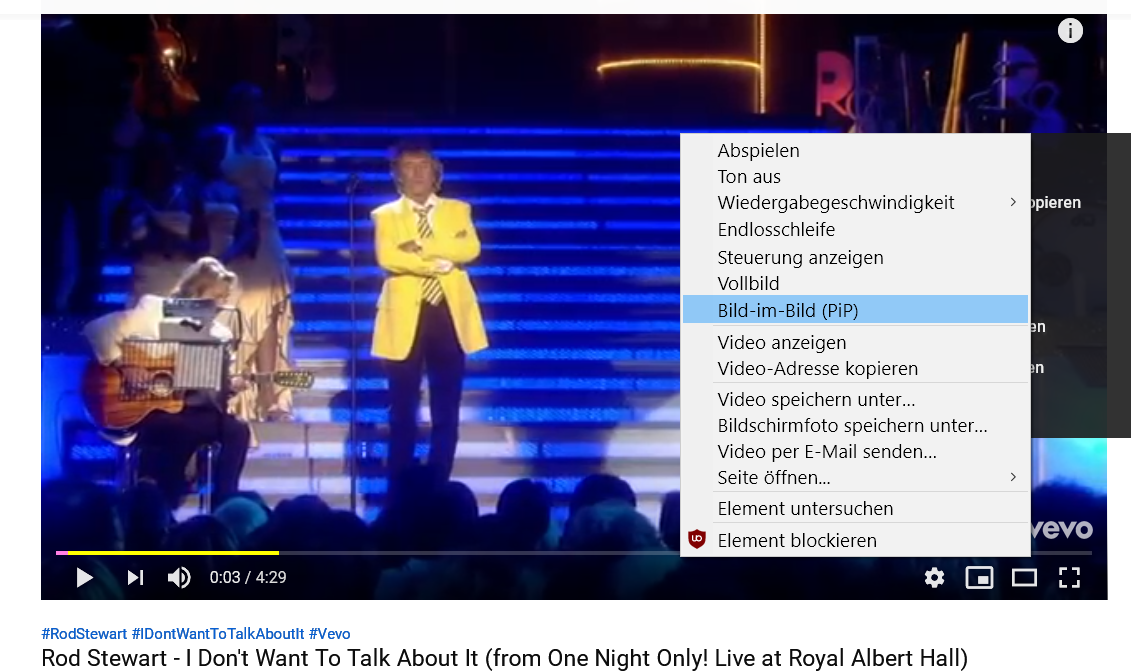Activate the miniplayer icon

(x=979, y=578)
